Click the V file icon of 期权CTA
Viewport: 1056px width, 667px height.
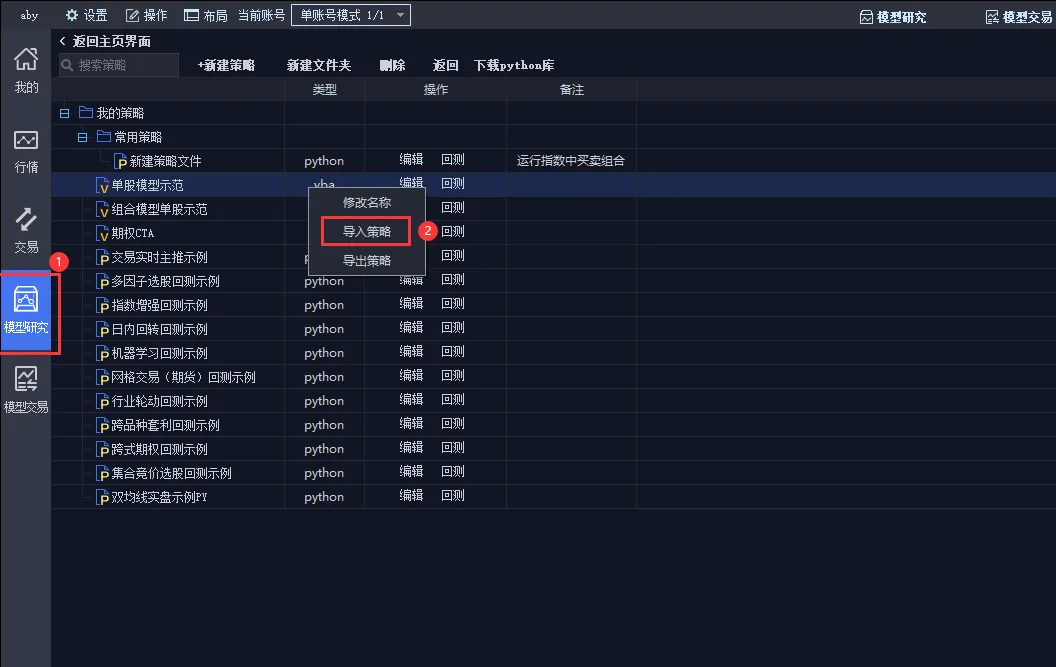click(x=102, y=234)
